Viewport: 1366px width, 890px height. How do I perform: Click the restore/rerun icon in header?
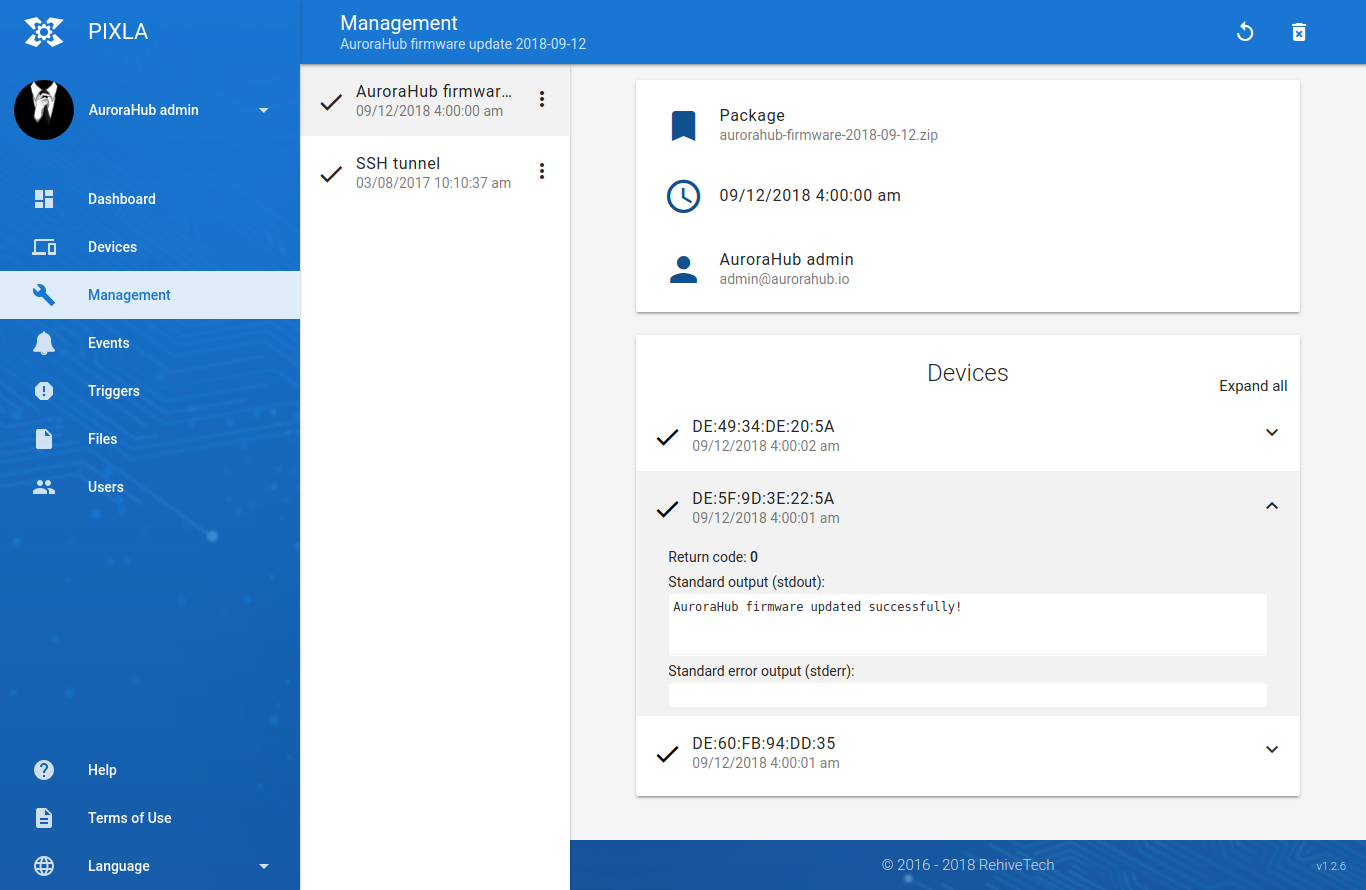[1245, 32]
